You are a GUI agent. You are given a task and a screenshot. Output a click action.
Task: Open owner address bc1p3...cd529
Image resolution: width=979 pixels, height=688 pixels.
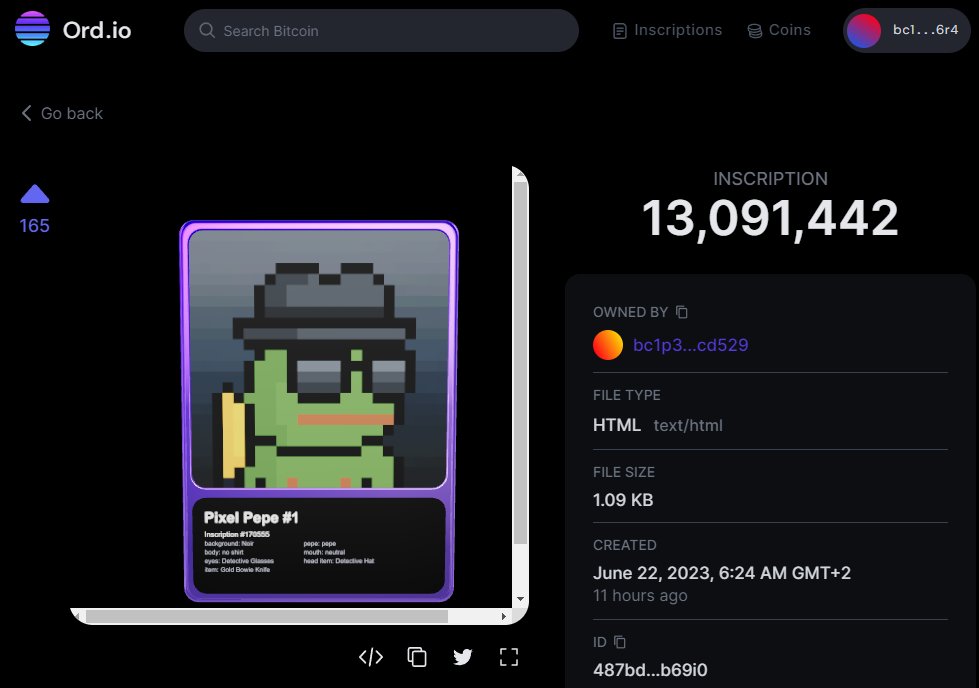point(691,345)
